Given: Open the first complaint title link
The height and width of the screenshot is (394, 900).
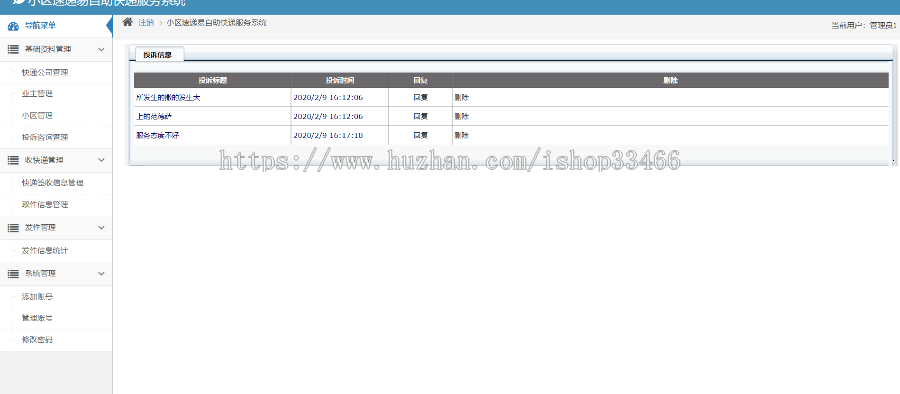Looking at the screenshot, I should pyautogui.click(x=168, y=98).
